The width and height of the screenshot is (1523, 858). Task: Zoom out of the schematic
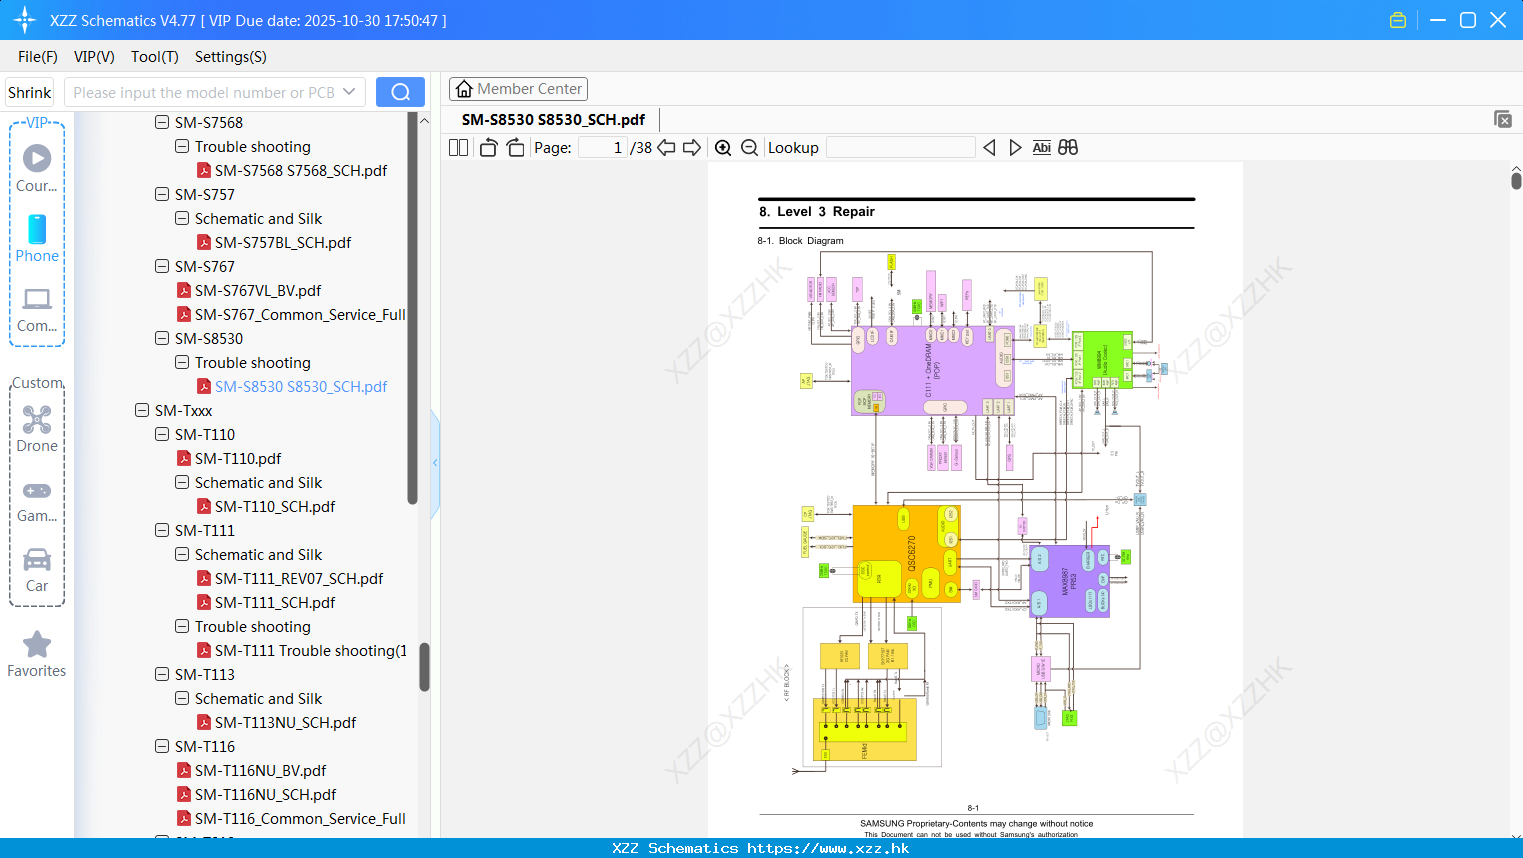749,148
